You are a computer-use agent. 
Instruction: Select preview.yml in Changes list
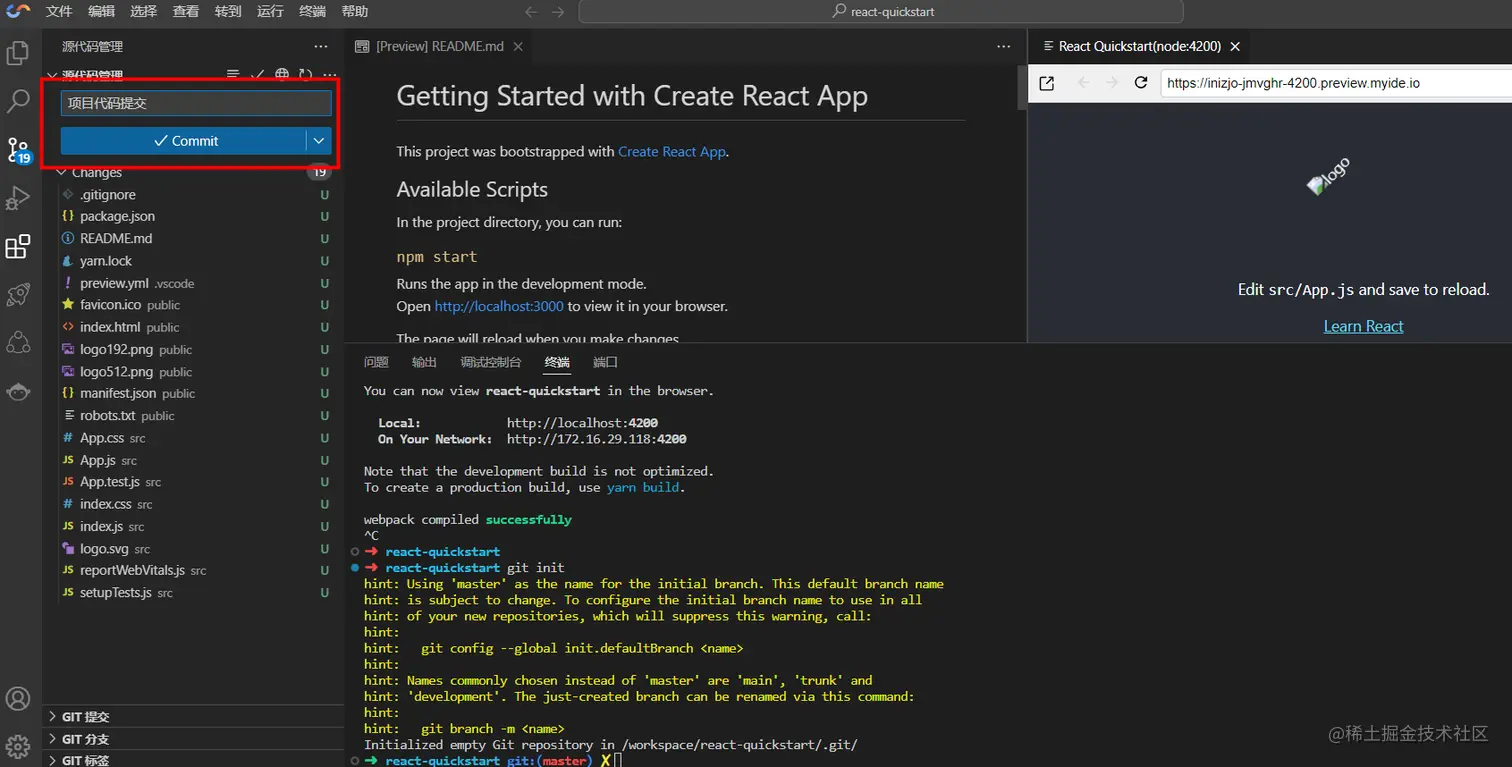[x=194, y=283]
